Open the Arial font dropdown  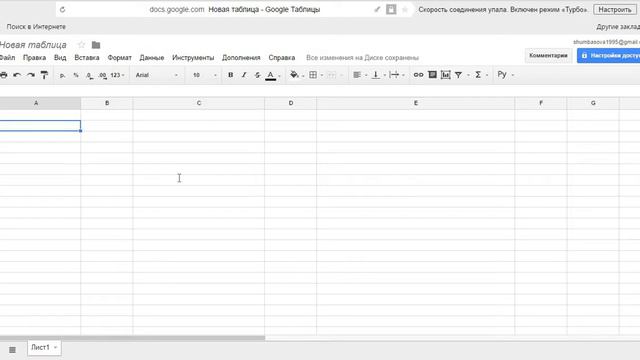pyautogui.click(x=157, y=75)
